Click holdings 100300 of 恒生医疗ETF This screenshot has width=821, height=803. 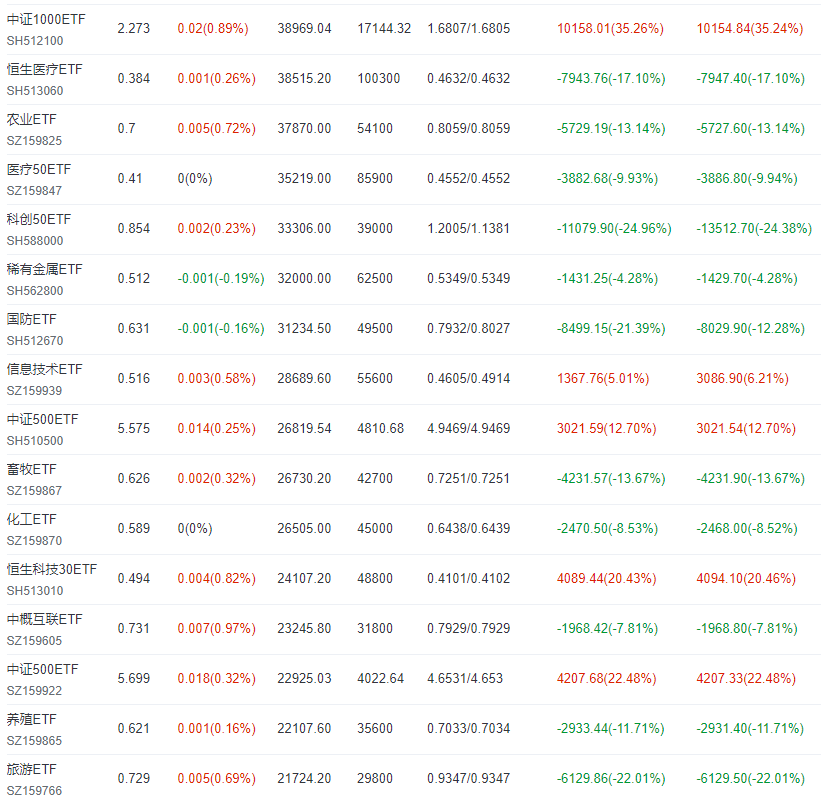379,79
